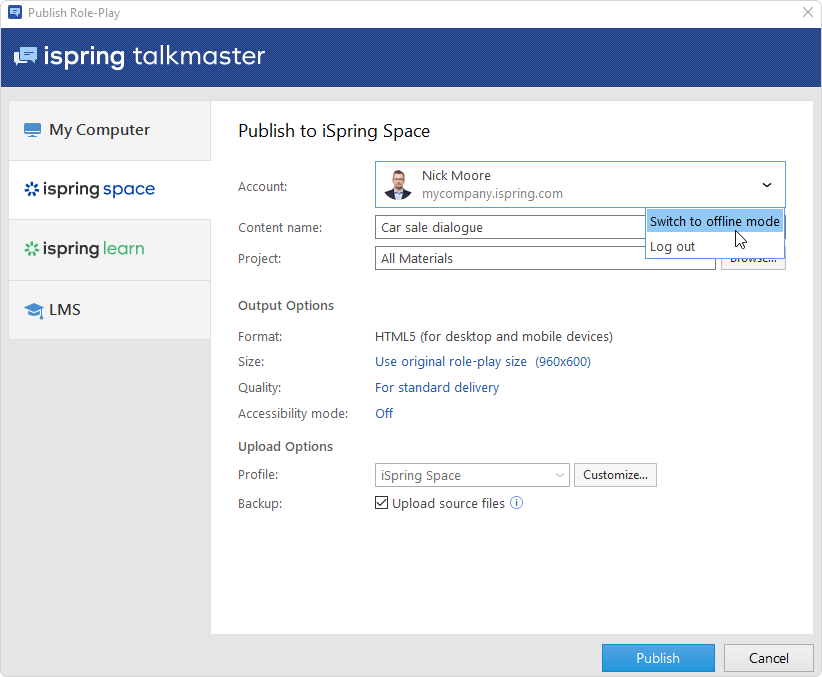Click the iSpring Space snowflake logo icon
This screenshot has width=822, height=677.
pyautogui.click(x=31, y=189)
